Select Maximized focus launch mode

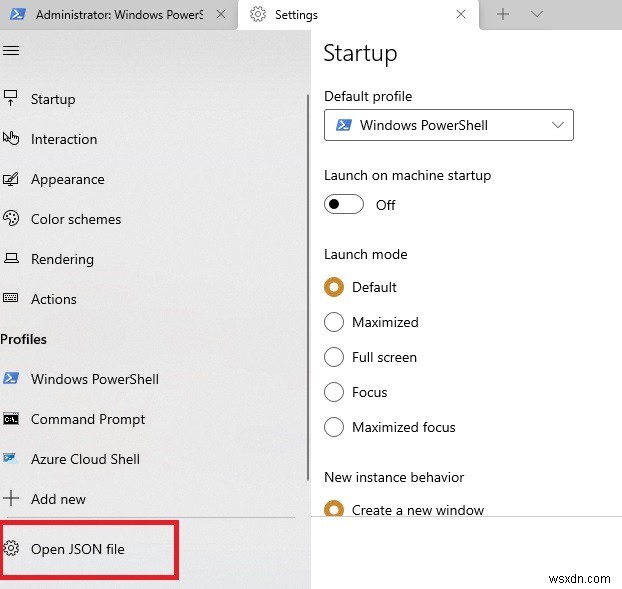(x=334, y=427)
